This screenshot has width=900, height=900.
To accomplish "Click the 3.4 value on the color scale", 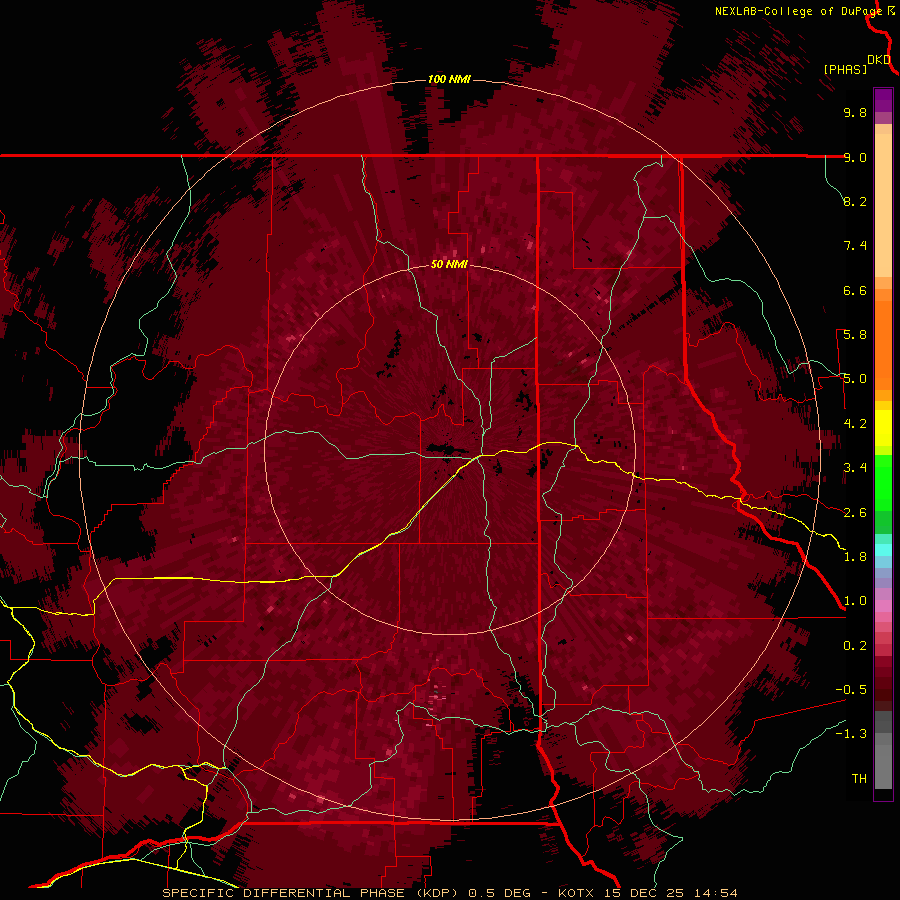I will [x=855, y=468].
